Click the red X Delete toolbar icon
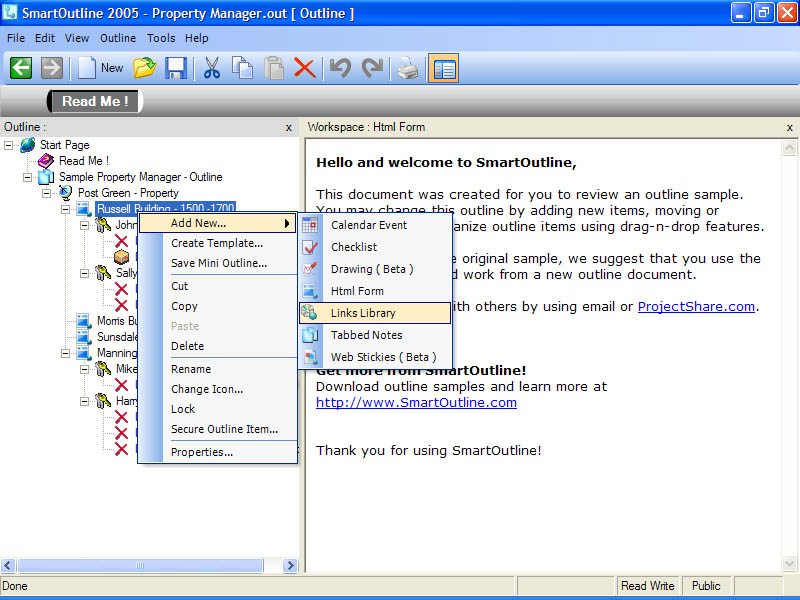Viewport: 800px width, 600px height. click(x=305, y=68)
